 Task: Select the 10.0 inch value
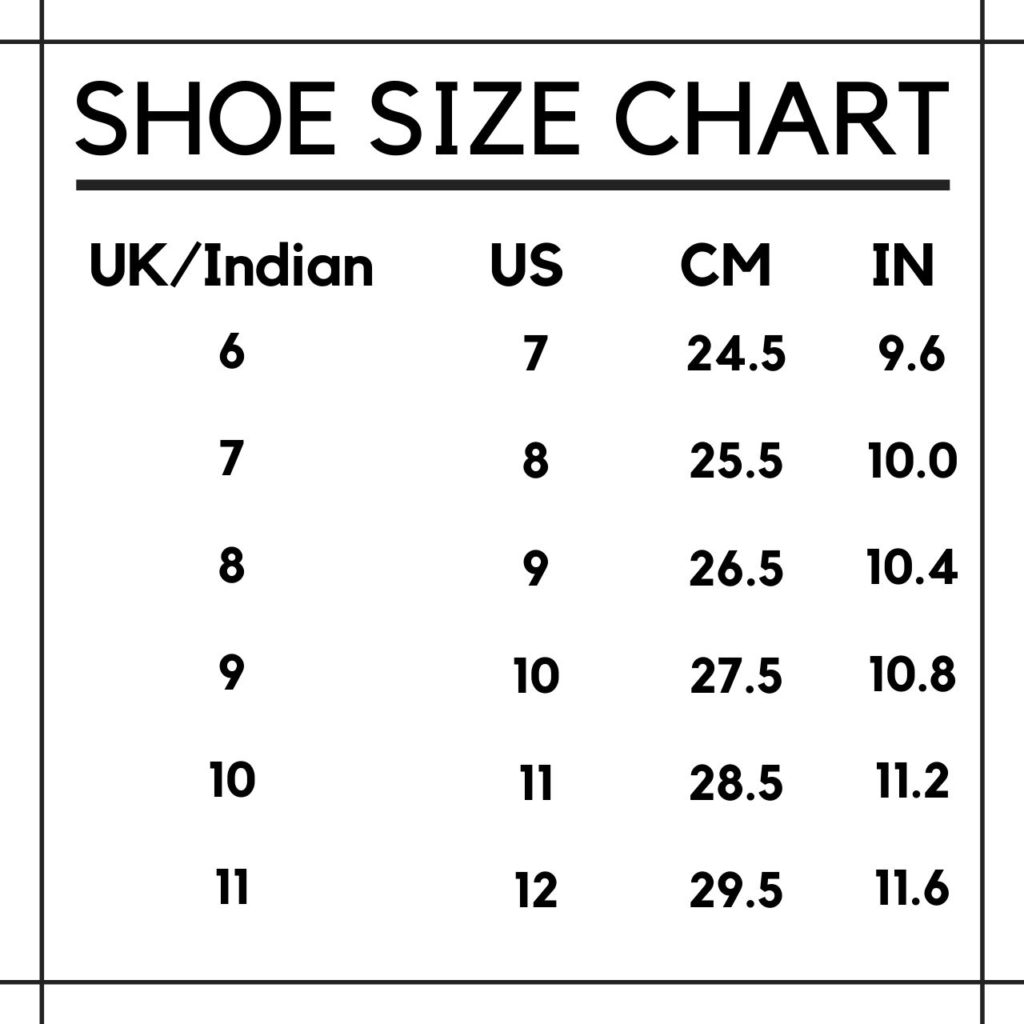click(912, 460)
